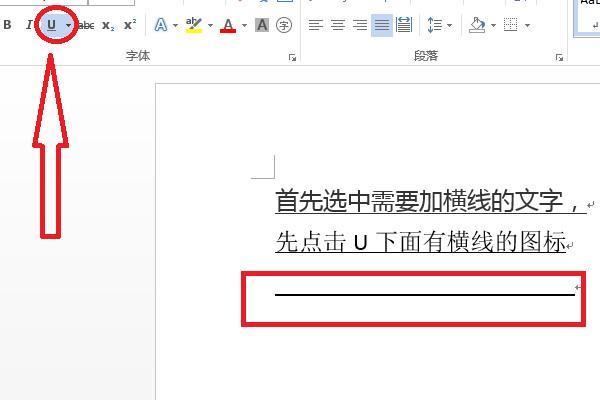Toggle superscript x² button
The height and width of the screenshot is (400, 600).
[x=130, y=25]
